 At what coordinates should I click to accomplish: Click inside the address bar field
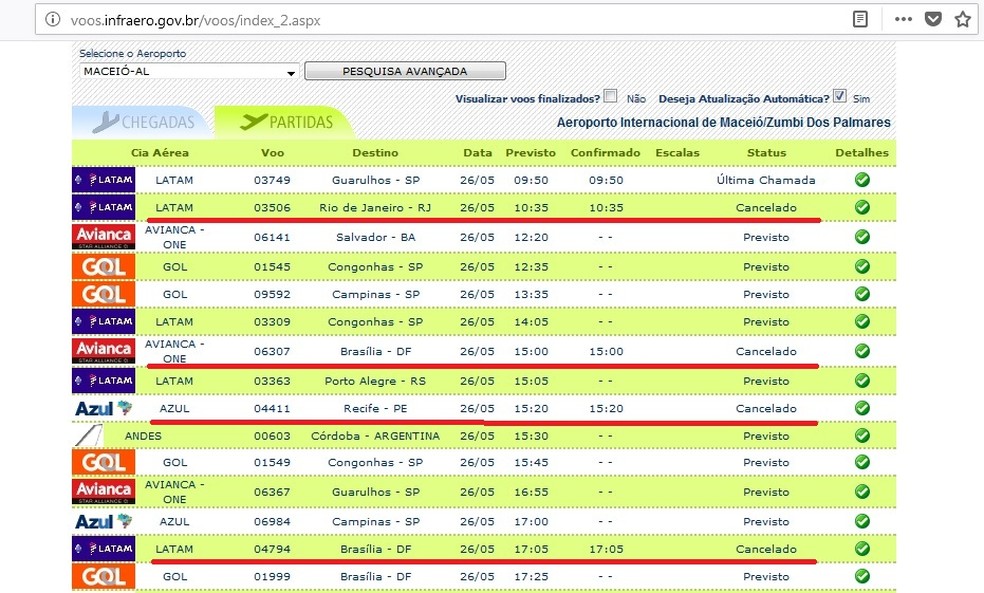point(400,19)
